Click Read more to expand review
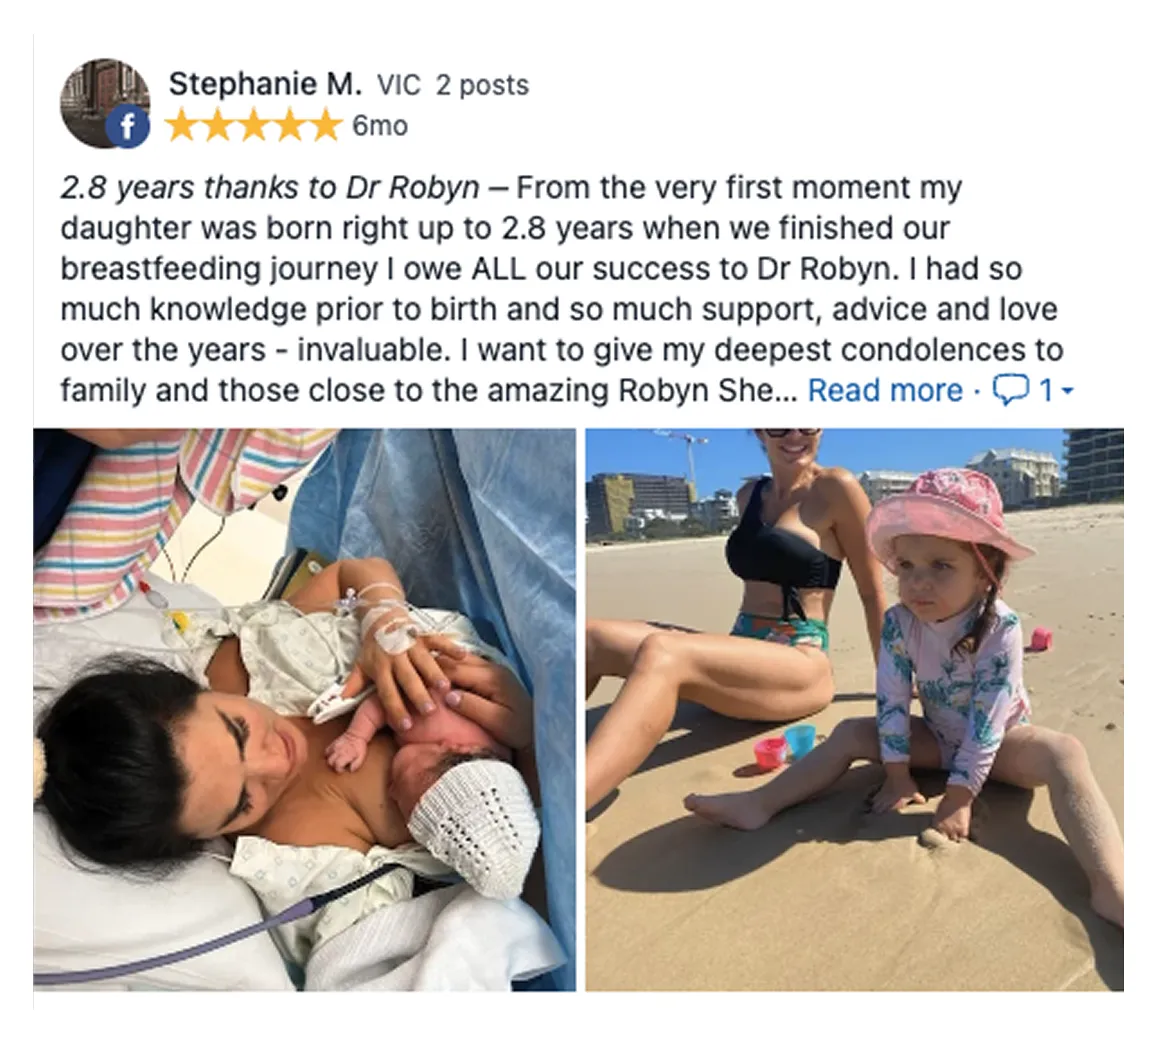Viewport: 1156px width, 1041px height. [x=885, y=390]
